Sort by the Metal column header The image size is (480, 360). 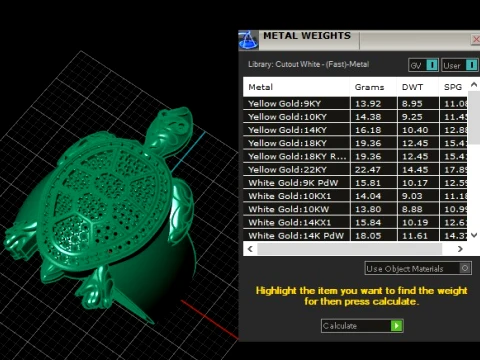click(296, 87)
